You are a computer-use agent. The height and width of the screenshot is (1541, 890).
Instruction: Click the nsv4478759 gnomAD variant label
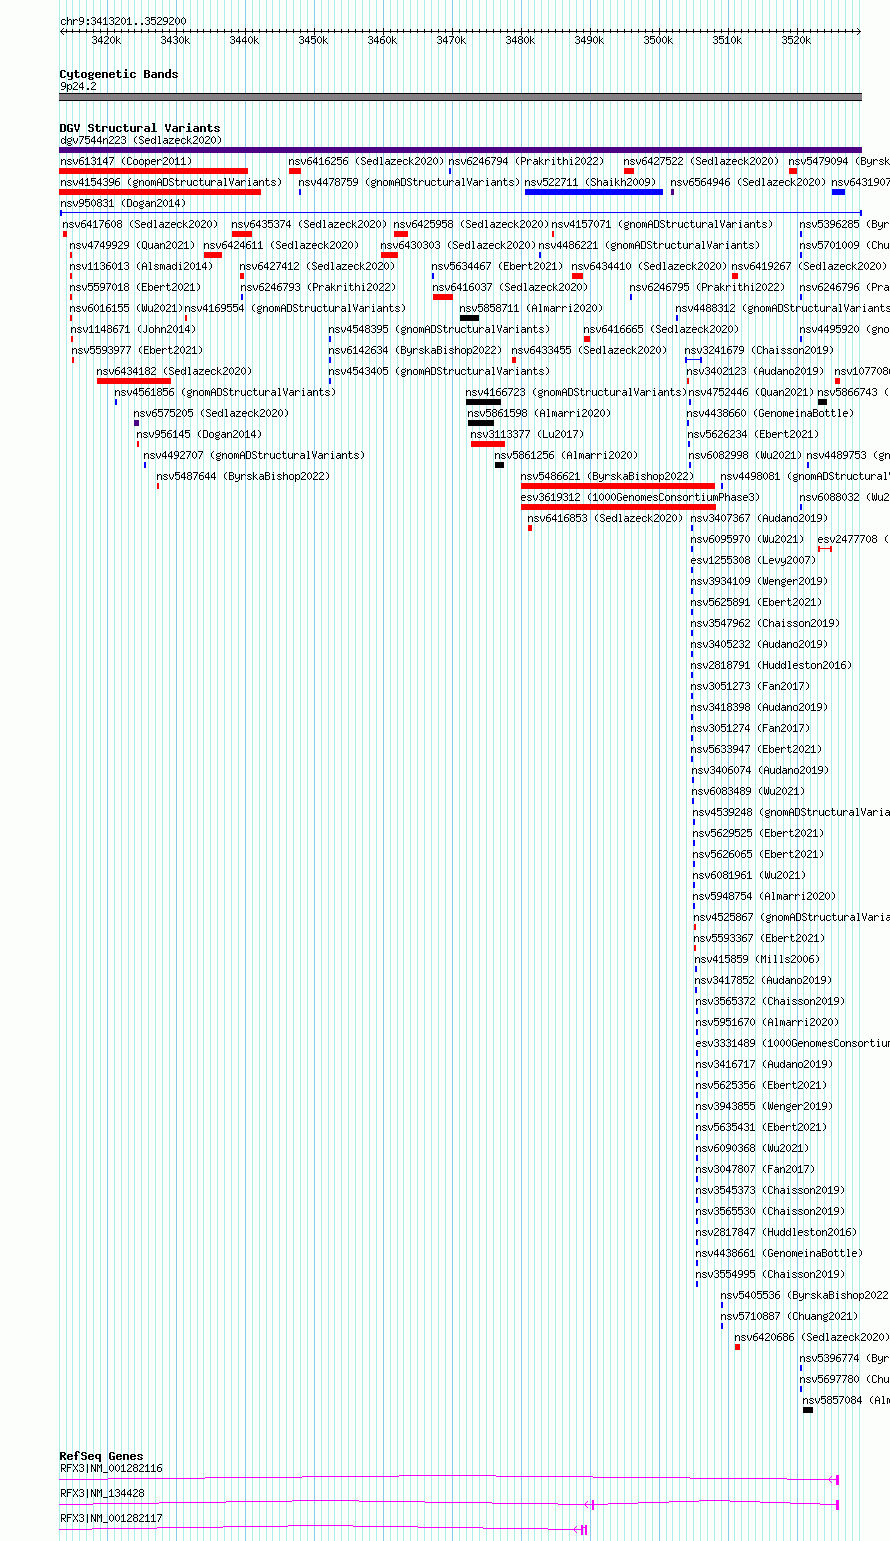(x=409, y=182)
